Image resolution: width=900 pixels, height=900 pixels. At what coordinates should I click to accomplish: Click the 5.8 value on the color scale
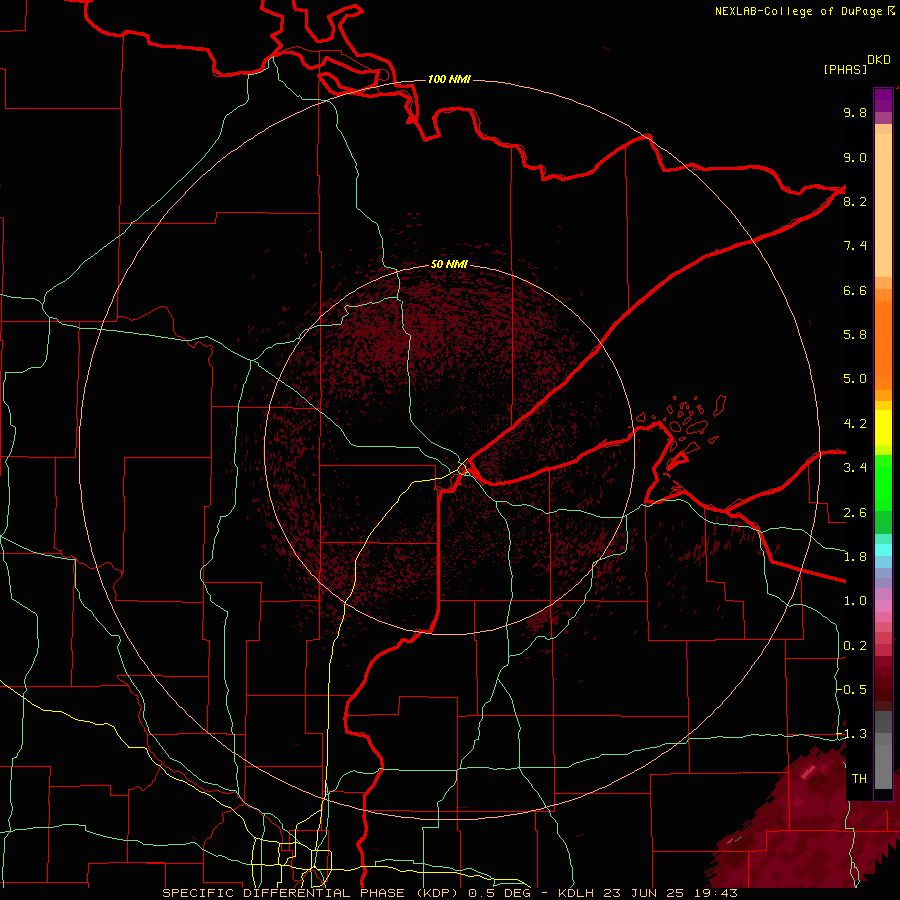[x=855, y=335]
